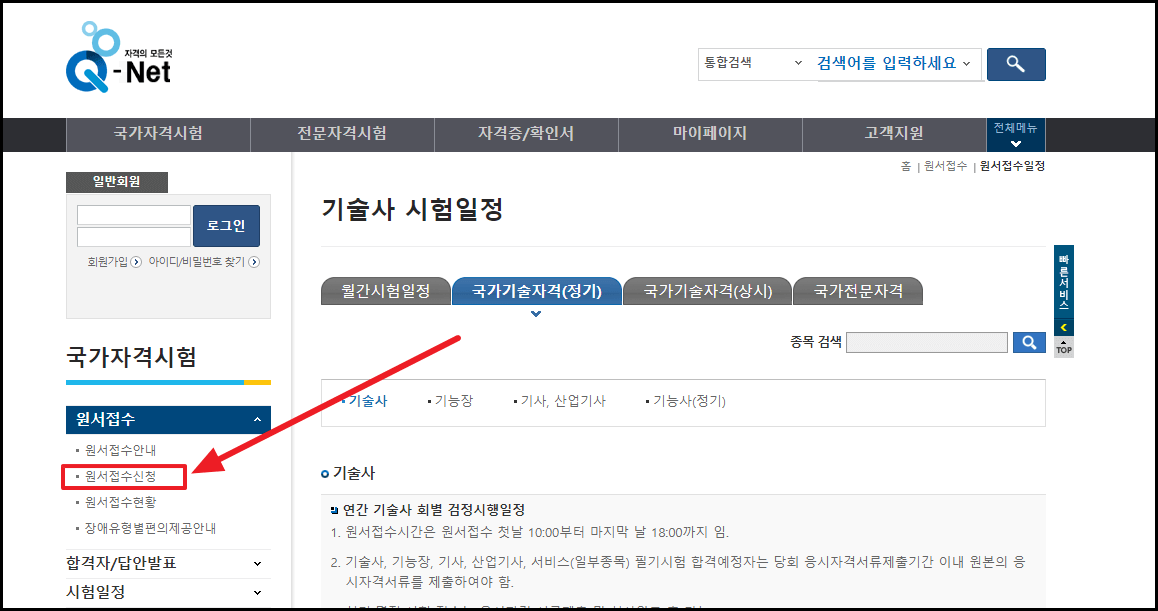Switch to the 월간시험일정 tab
Screen dimensions: 1158x611
(x=384, y=290)
